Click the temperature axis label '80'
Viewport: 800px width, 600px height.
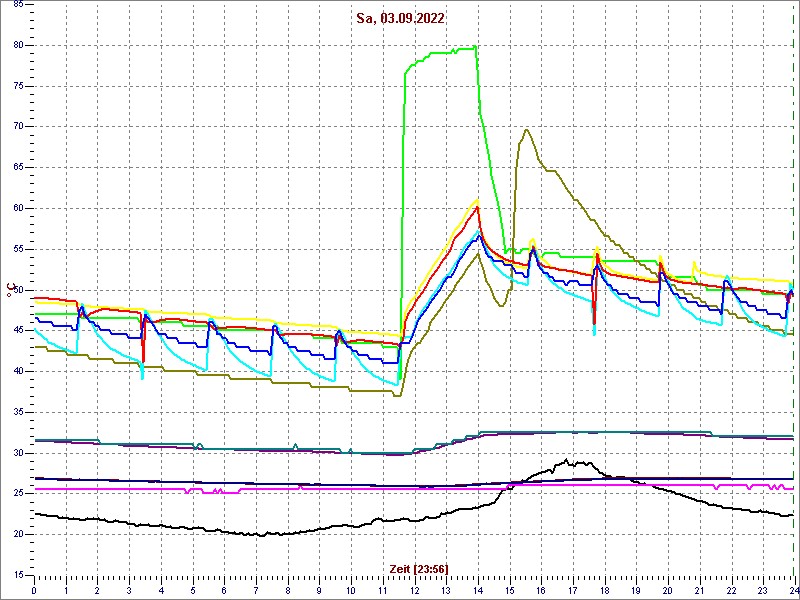pos(16,45)
